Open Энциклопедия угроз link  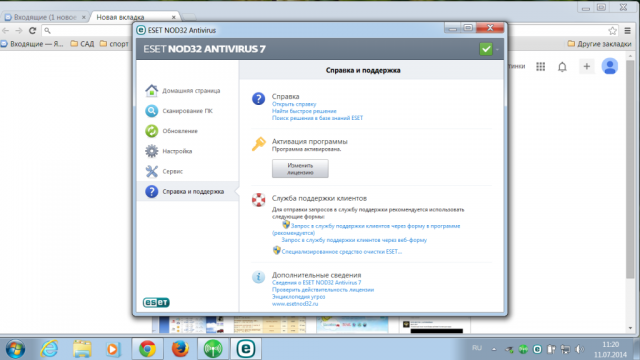pos(298,297)
